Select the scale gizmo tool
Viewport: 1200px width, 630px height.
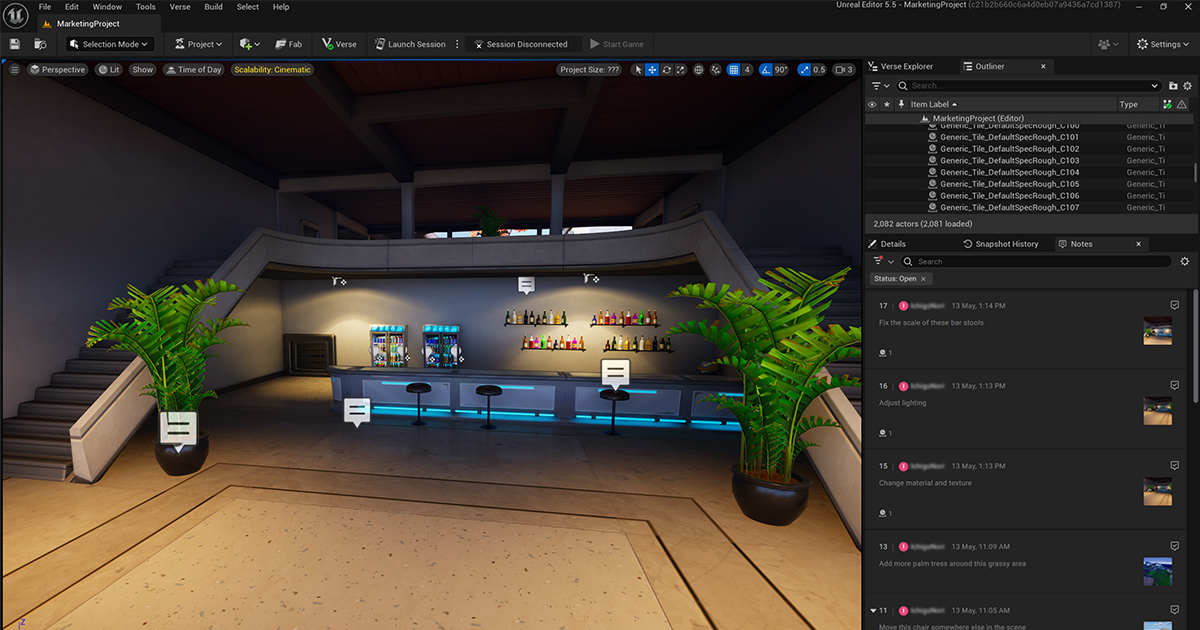click(x=680, y=70)
